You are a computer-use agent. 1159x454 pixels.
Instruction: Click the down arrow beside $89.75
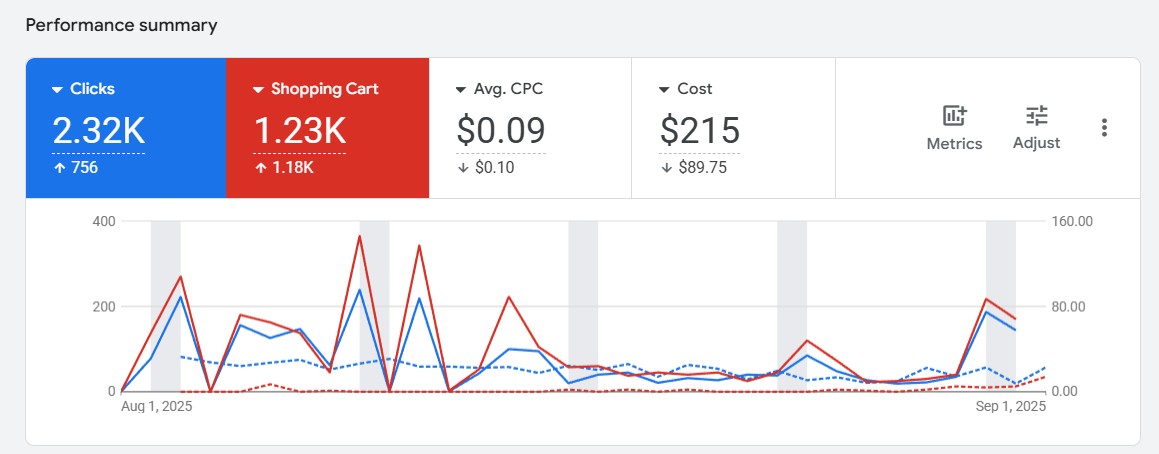(665, 168)
